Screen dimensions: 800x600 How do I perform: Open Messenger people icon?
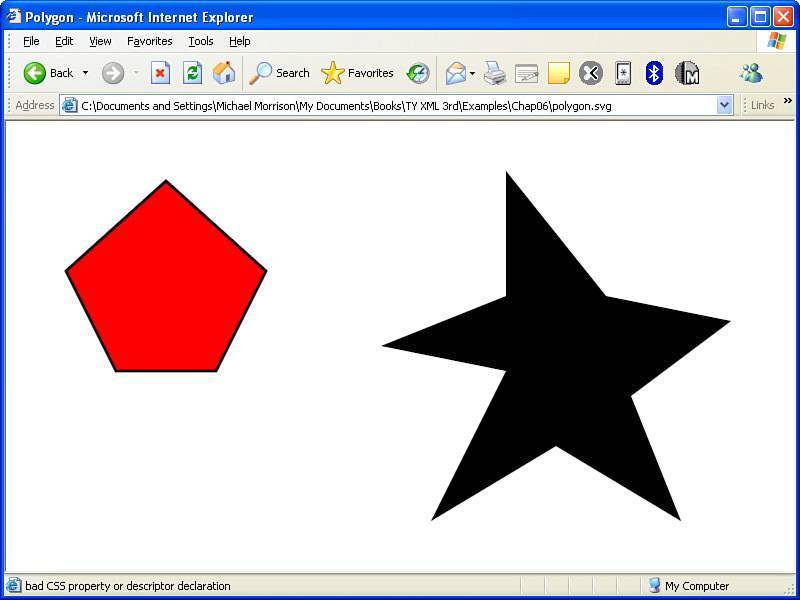[x=751, y=73]
